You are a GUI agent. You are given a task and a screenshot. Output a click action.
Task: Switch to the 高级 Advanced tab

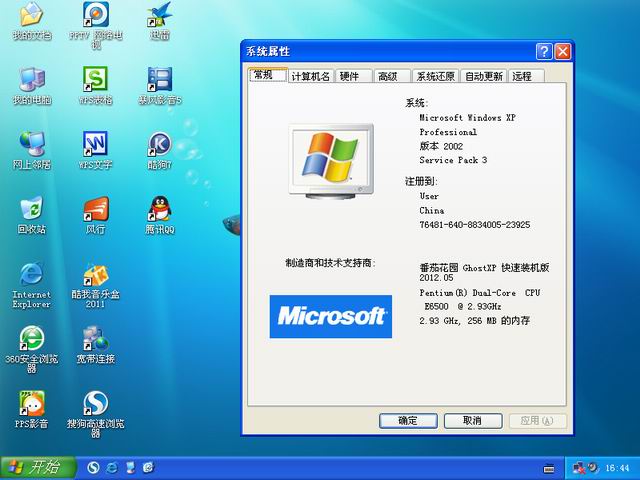(x=392, y=76)
